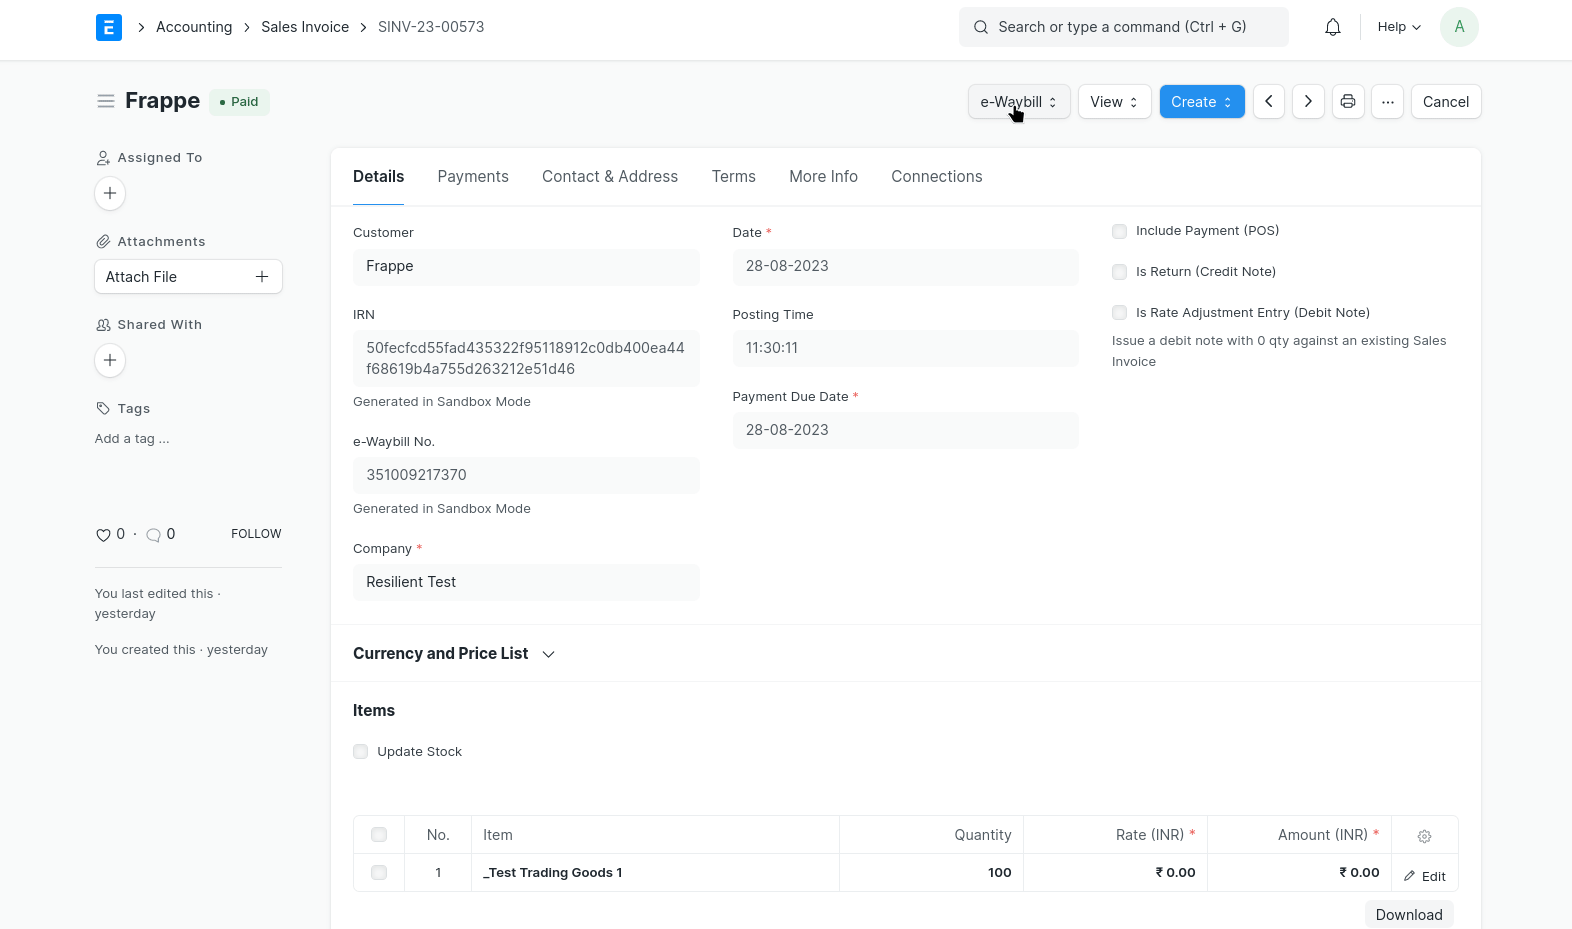This screenshot has width=1572, height=929.
Task: Click the Date field 28-08-2023
Action: pyautogui.click(x=905, y=267)
